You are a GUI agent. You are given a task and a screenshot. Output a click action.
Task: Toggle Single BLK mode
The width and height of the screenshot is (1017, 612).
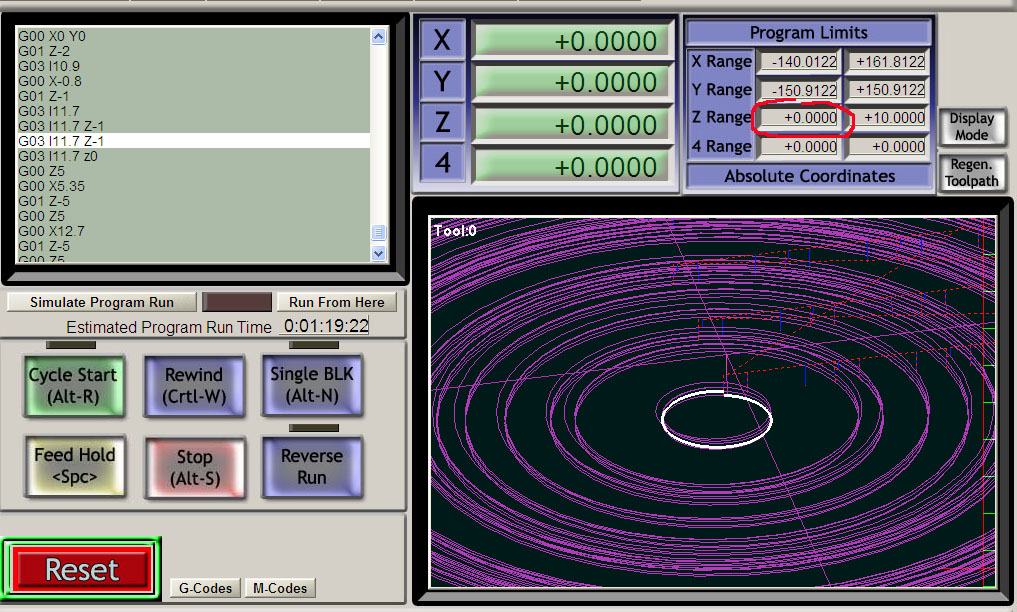coord(312,384)
